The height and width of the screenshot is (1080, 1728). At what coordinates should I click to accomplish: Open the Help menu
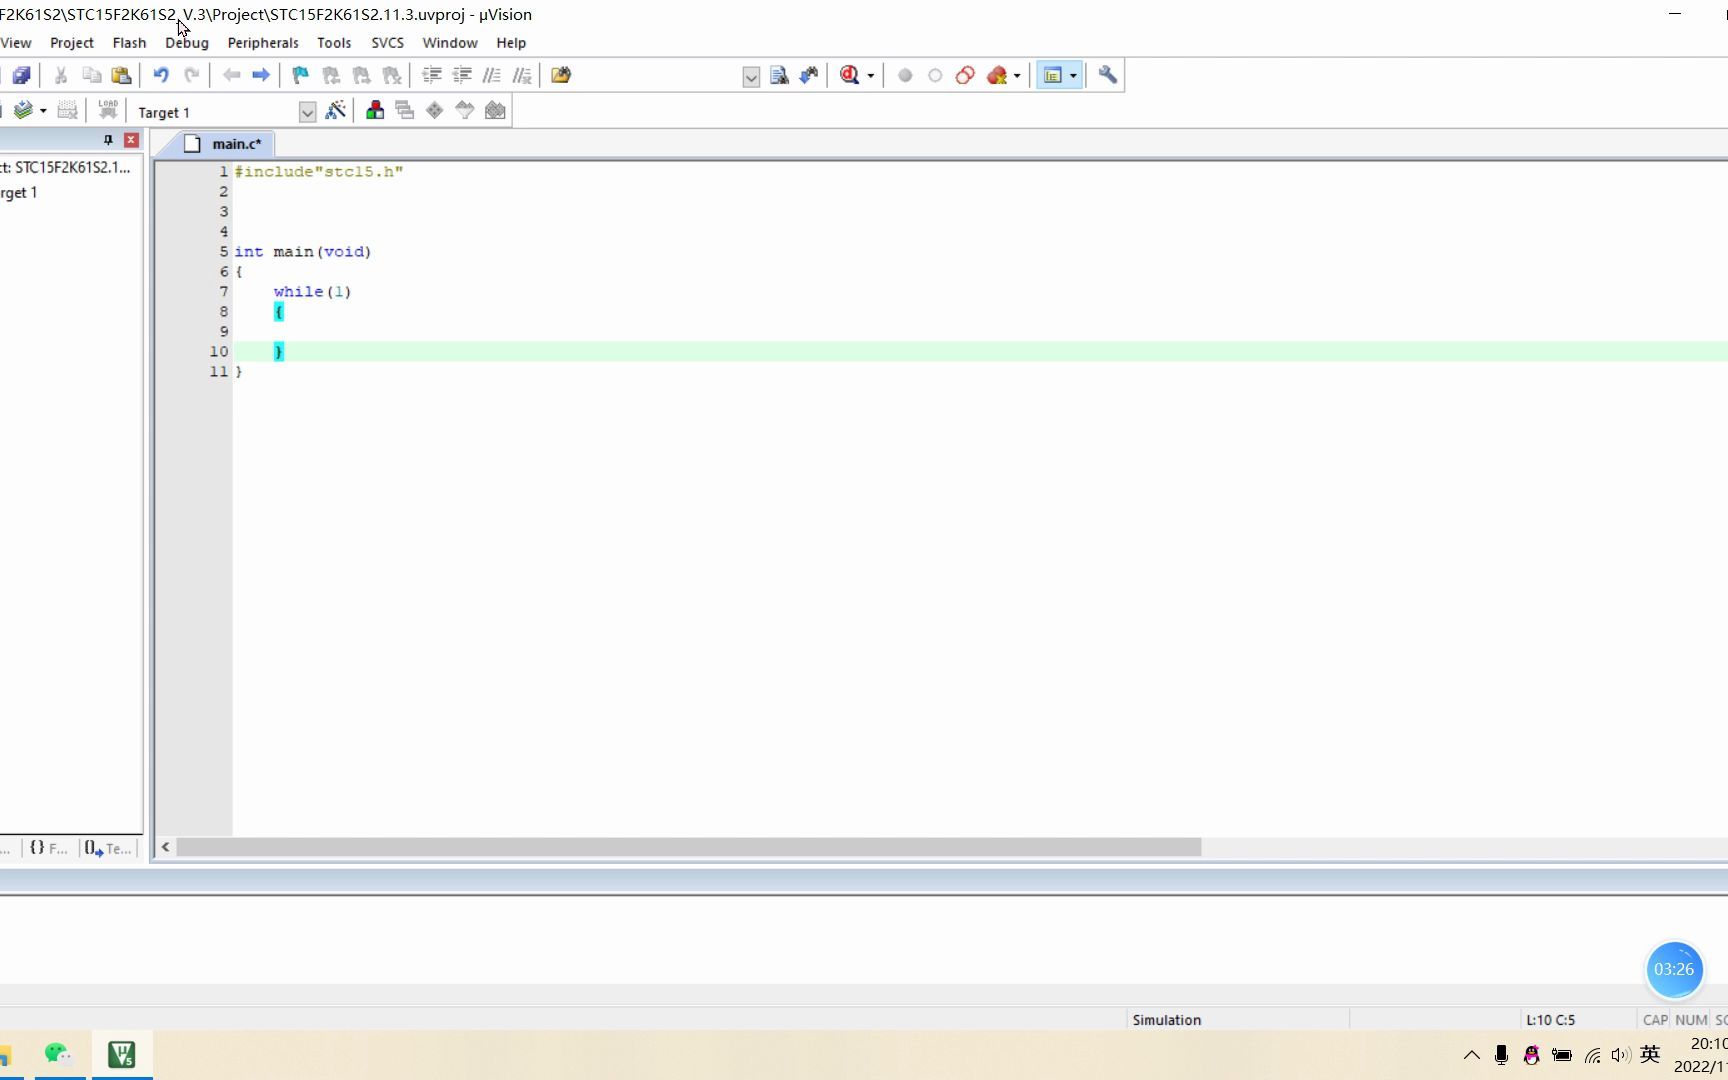click(511, 43)
